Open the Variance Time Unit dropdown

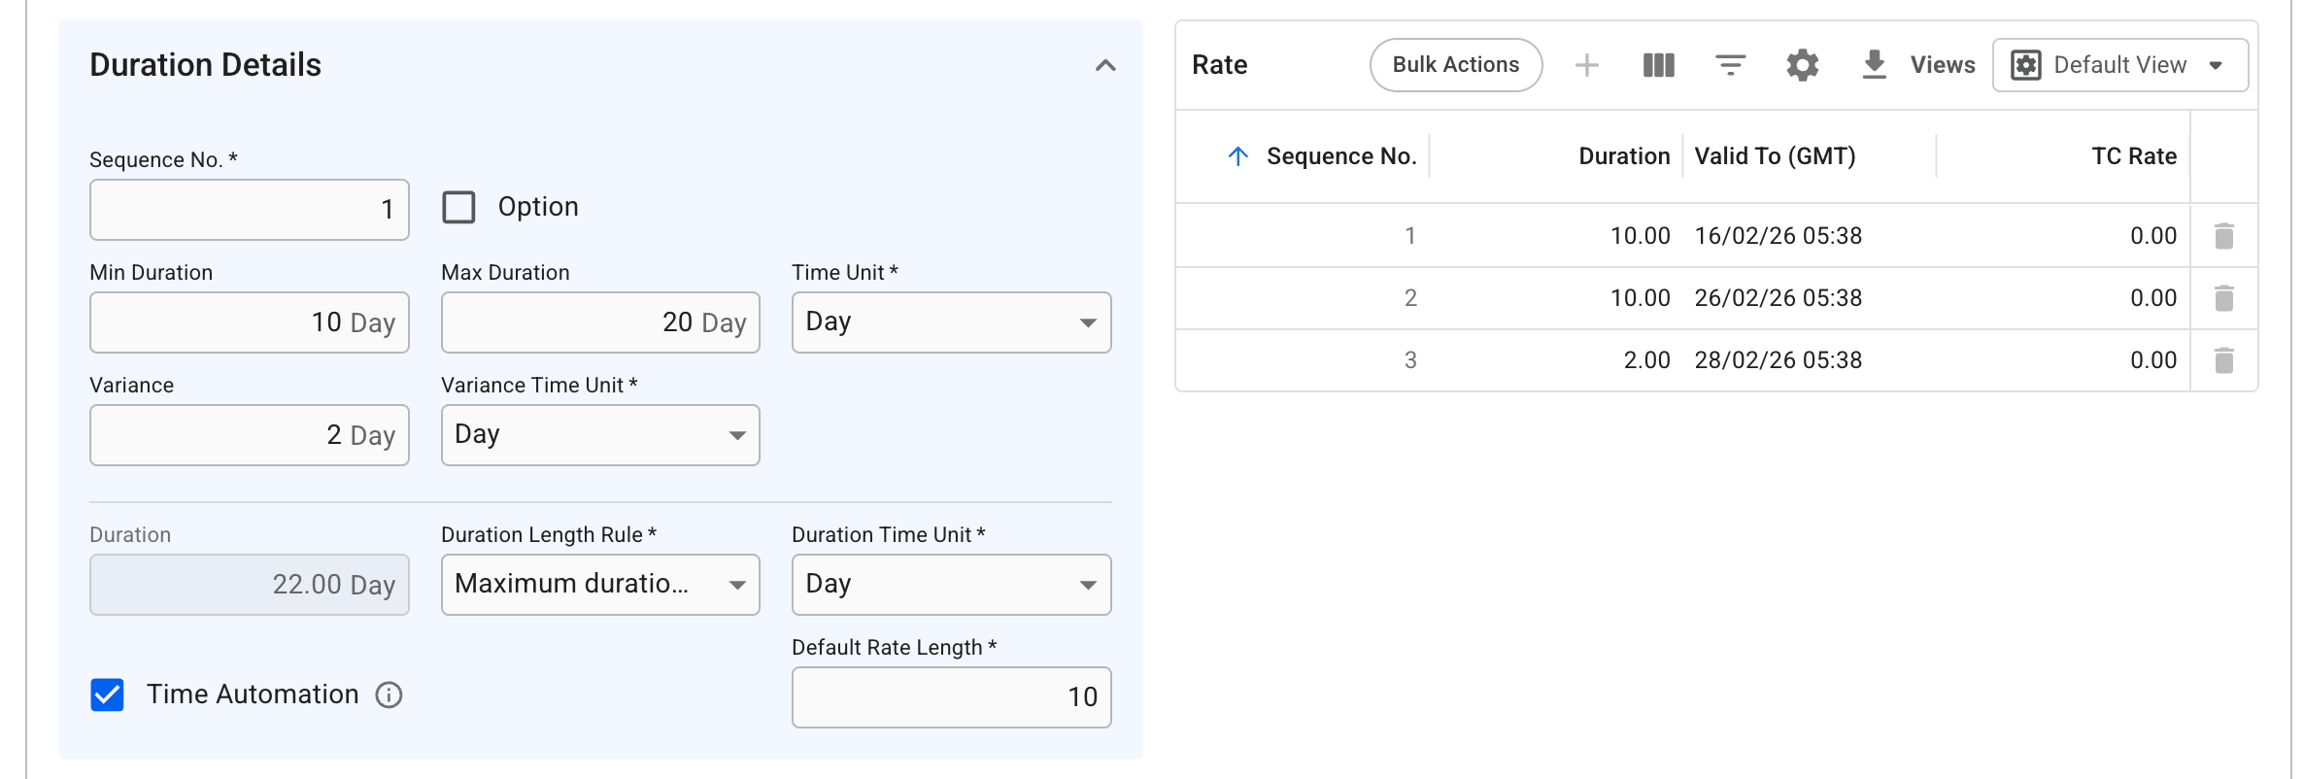click(x=600, y=435)
